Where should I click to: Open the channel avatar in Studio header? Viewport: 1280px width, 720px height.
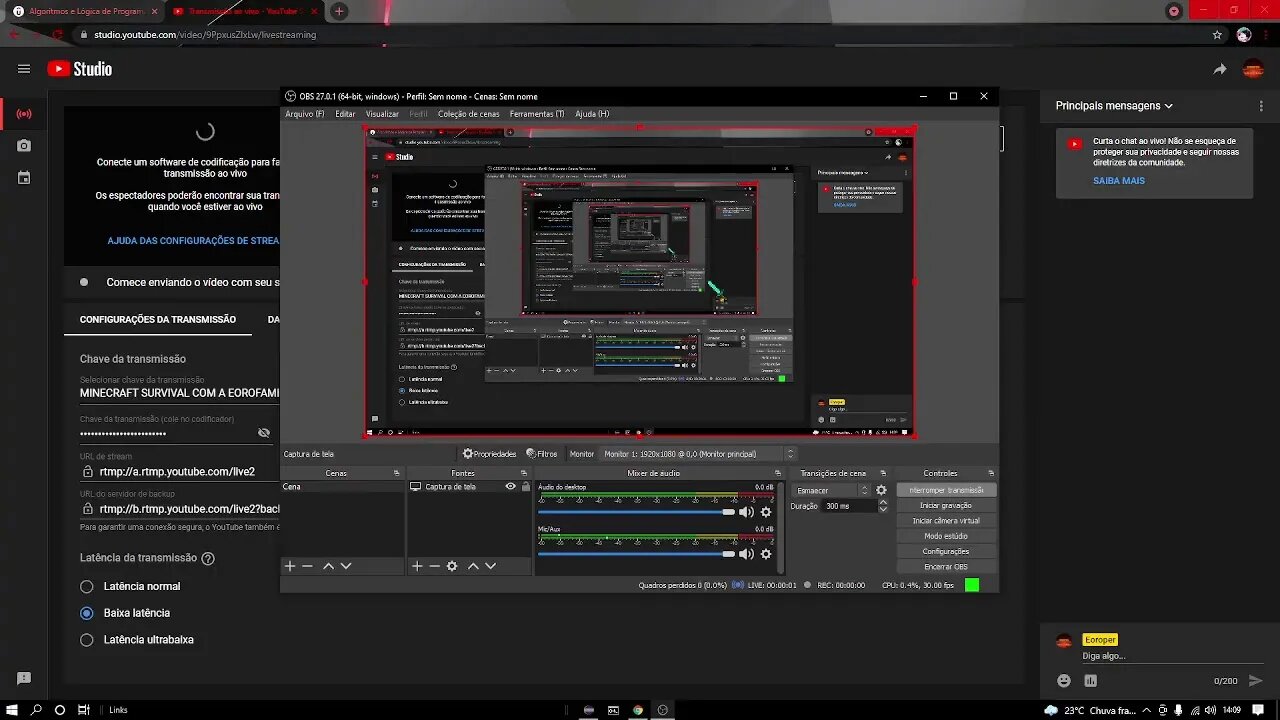[x=1253, y=69]
